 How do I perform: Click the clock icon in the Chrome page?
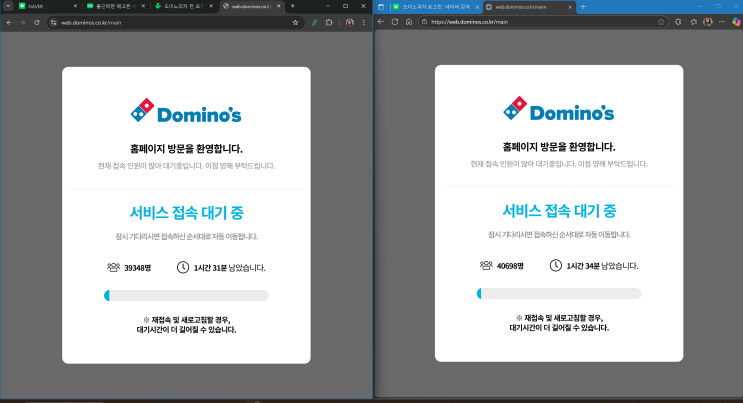[183, 267]
